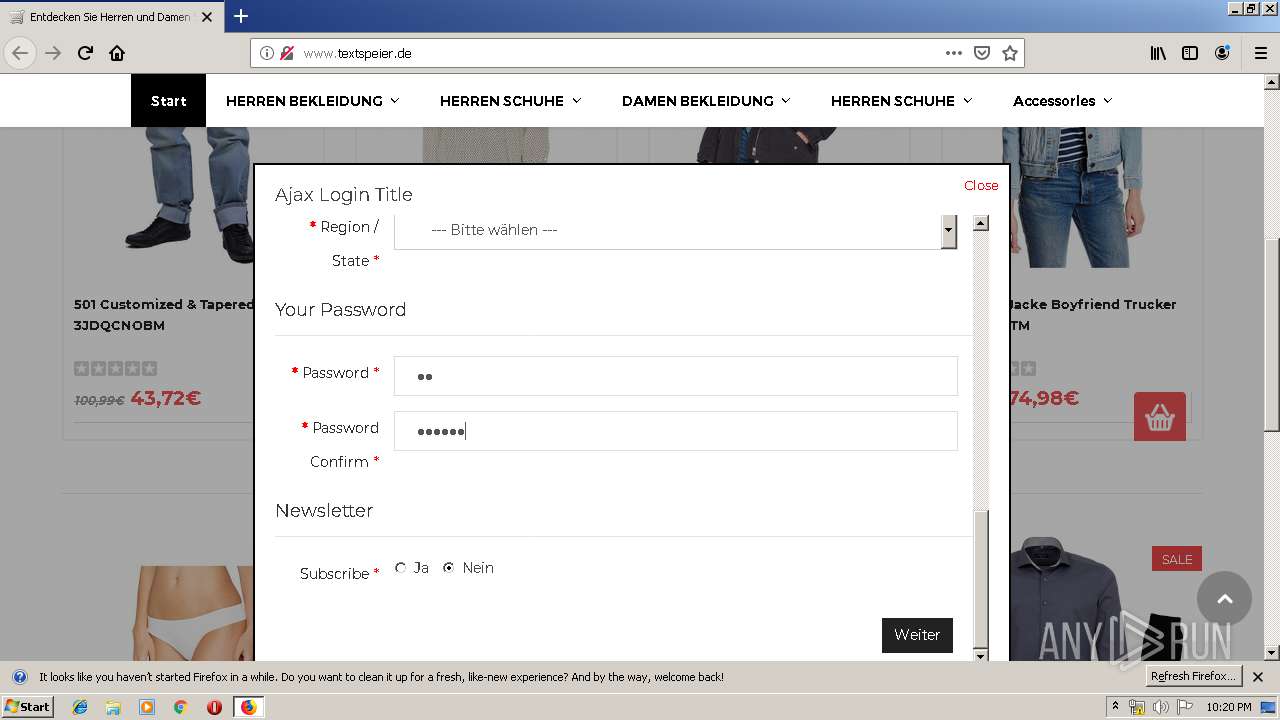Image resolution: width=1280 pixels, height=720 pixels.
Task: Open the Library bookmarks panel
Action: tap(1158, 53)
